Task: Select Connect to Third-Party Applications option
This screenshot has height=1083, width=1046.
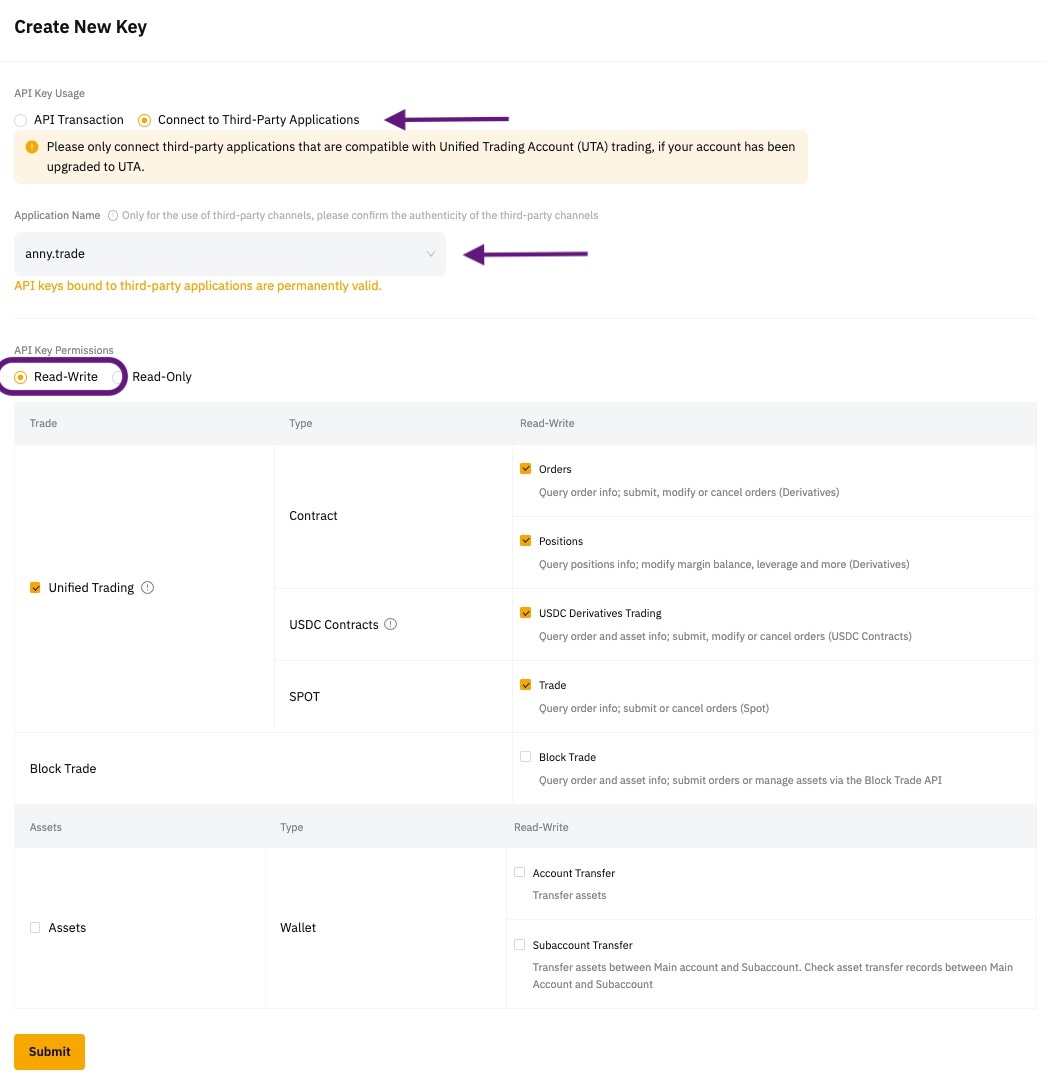Action: pos(145,120)
